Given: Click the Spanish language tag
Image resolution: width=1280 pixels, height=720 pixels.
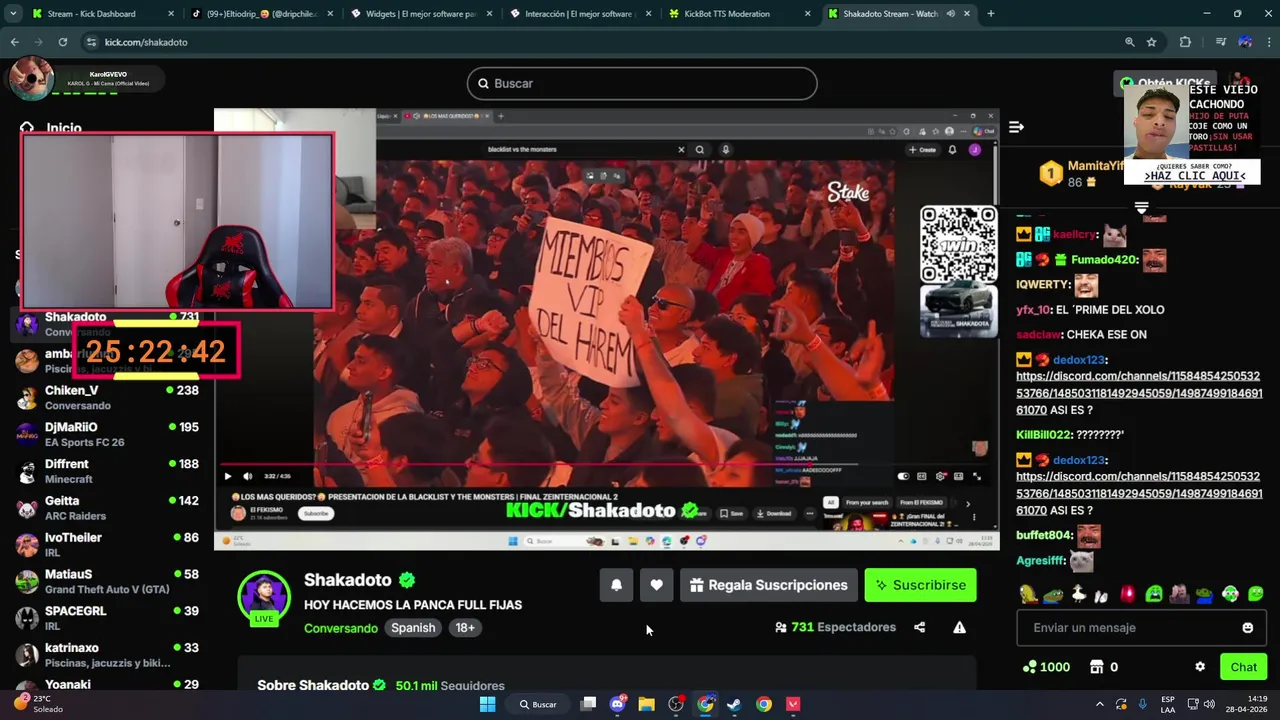Looking at the screenshot, I should pos(413,628).
